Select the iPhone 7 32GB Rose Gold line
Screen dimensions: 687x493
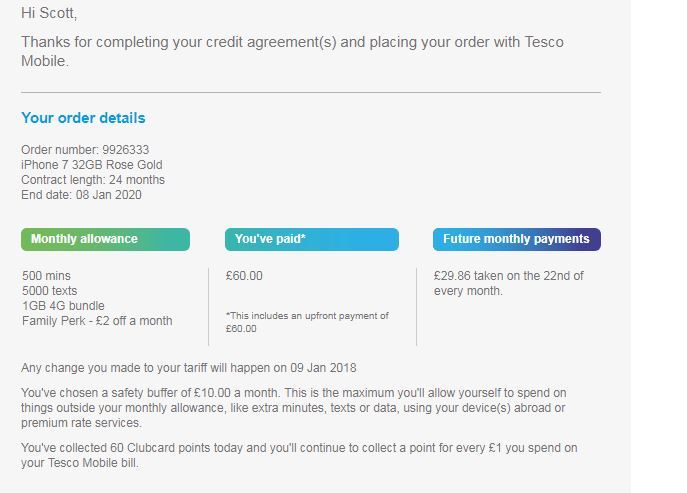point(92,165)
